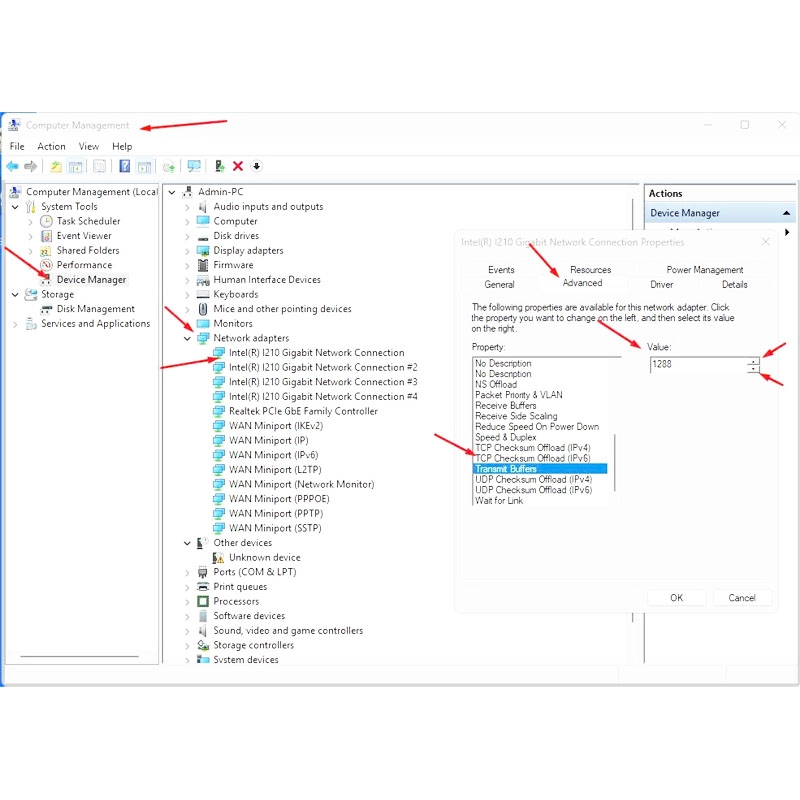This screenshot has width=800, height=800.
Task: Select Wait for Link property
Action: coord(499,501)
